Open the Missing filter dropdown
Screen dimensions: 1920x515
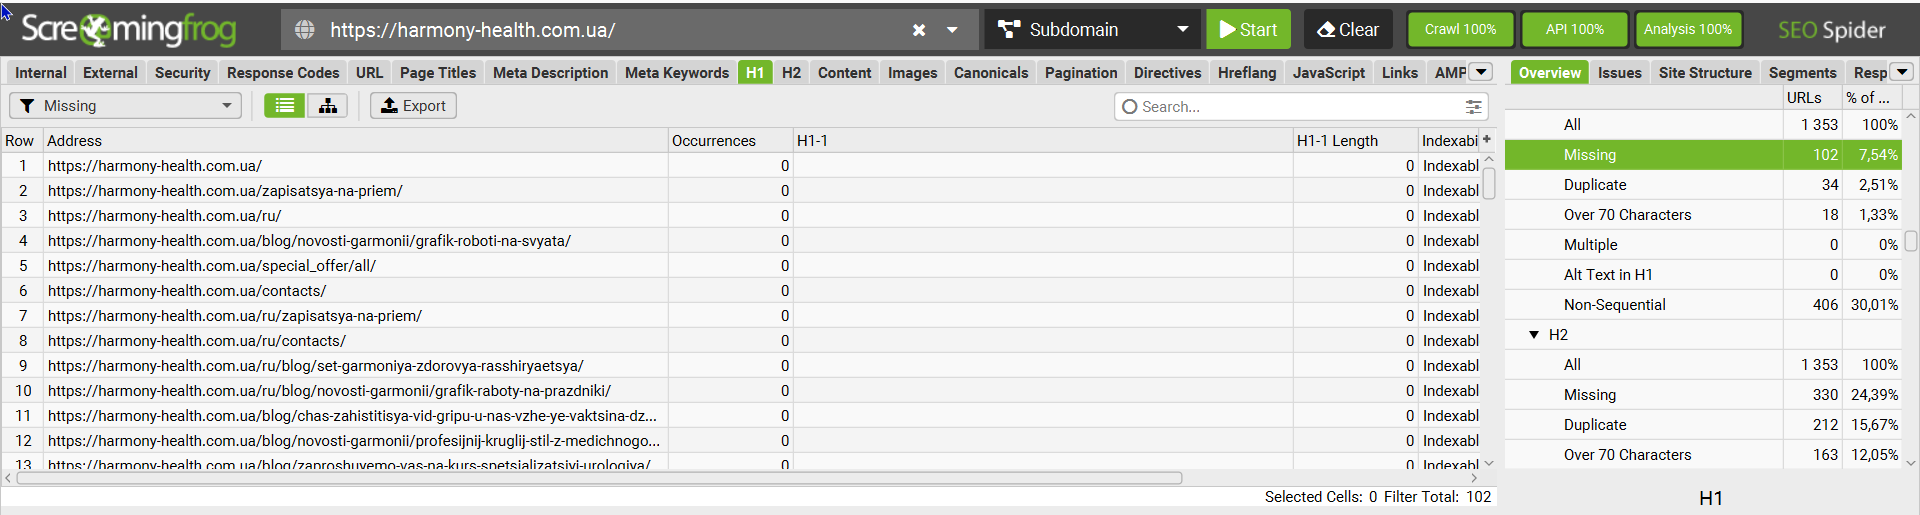126,106
